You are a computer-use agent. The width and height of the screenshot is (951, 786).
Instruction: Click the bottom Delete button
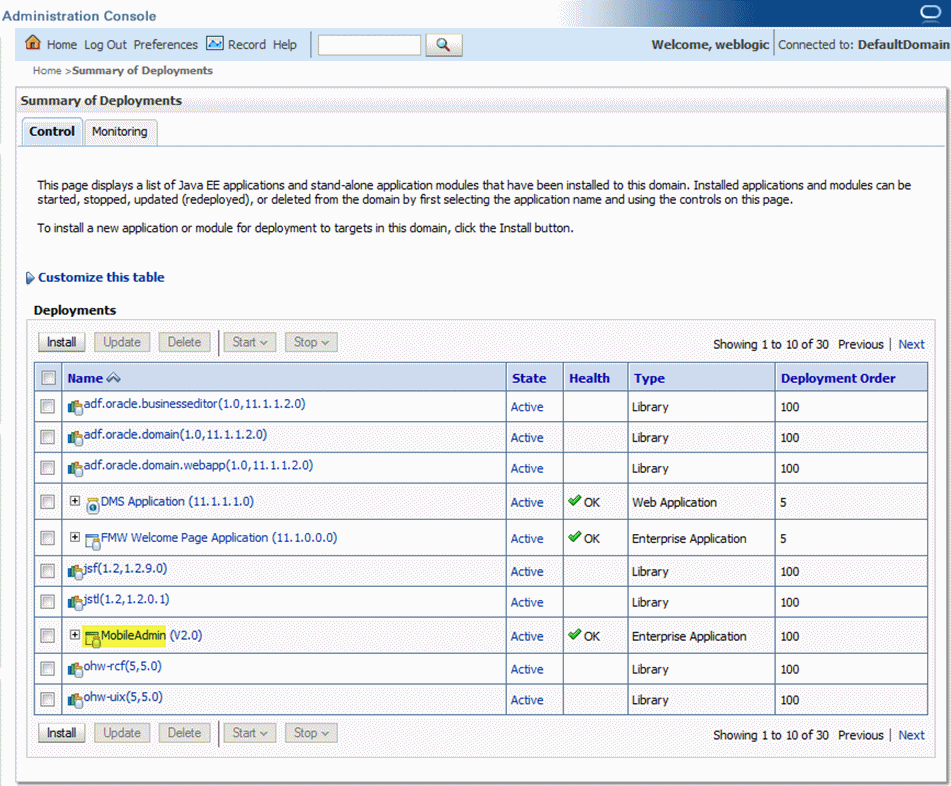pyautogui.click(x=184, y=733)
